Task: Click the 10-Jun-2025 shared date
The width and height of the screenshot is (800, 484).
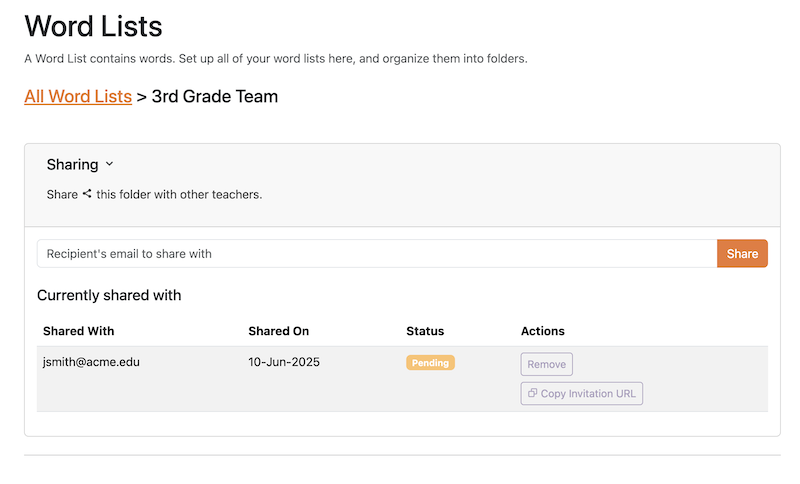Action: pyautogui.click(x=282, y=362)
